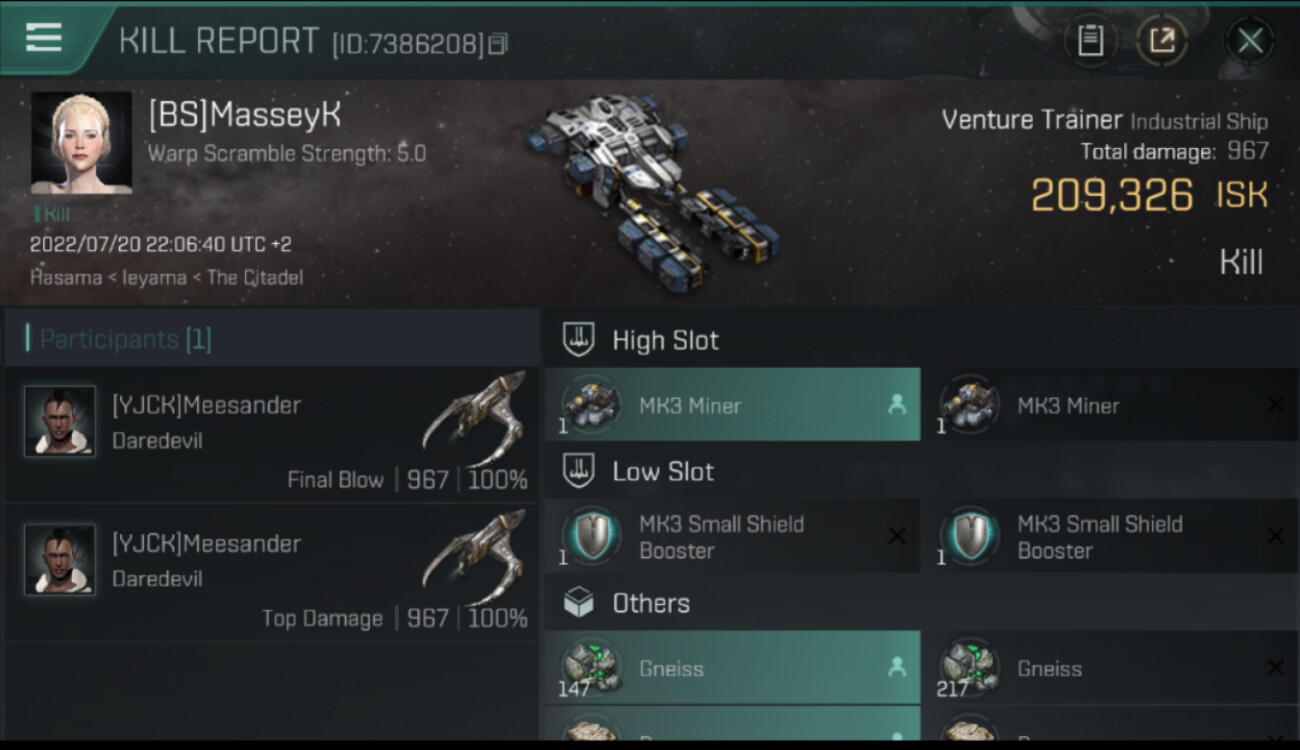Select the Gneiss stack of 147
Image resolution: width=1300 pixels, height=750 pixels.
[733, 667]
